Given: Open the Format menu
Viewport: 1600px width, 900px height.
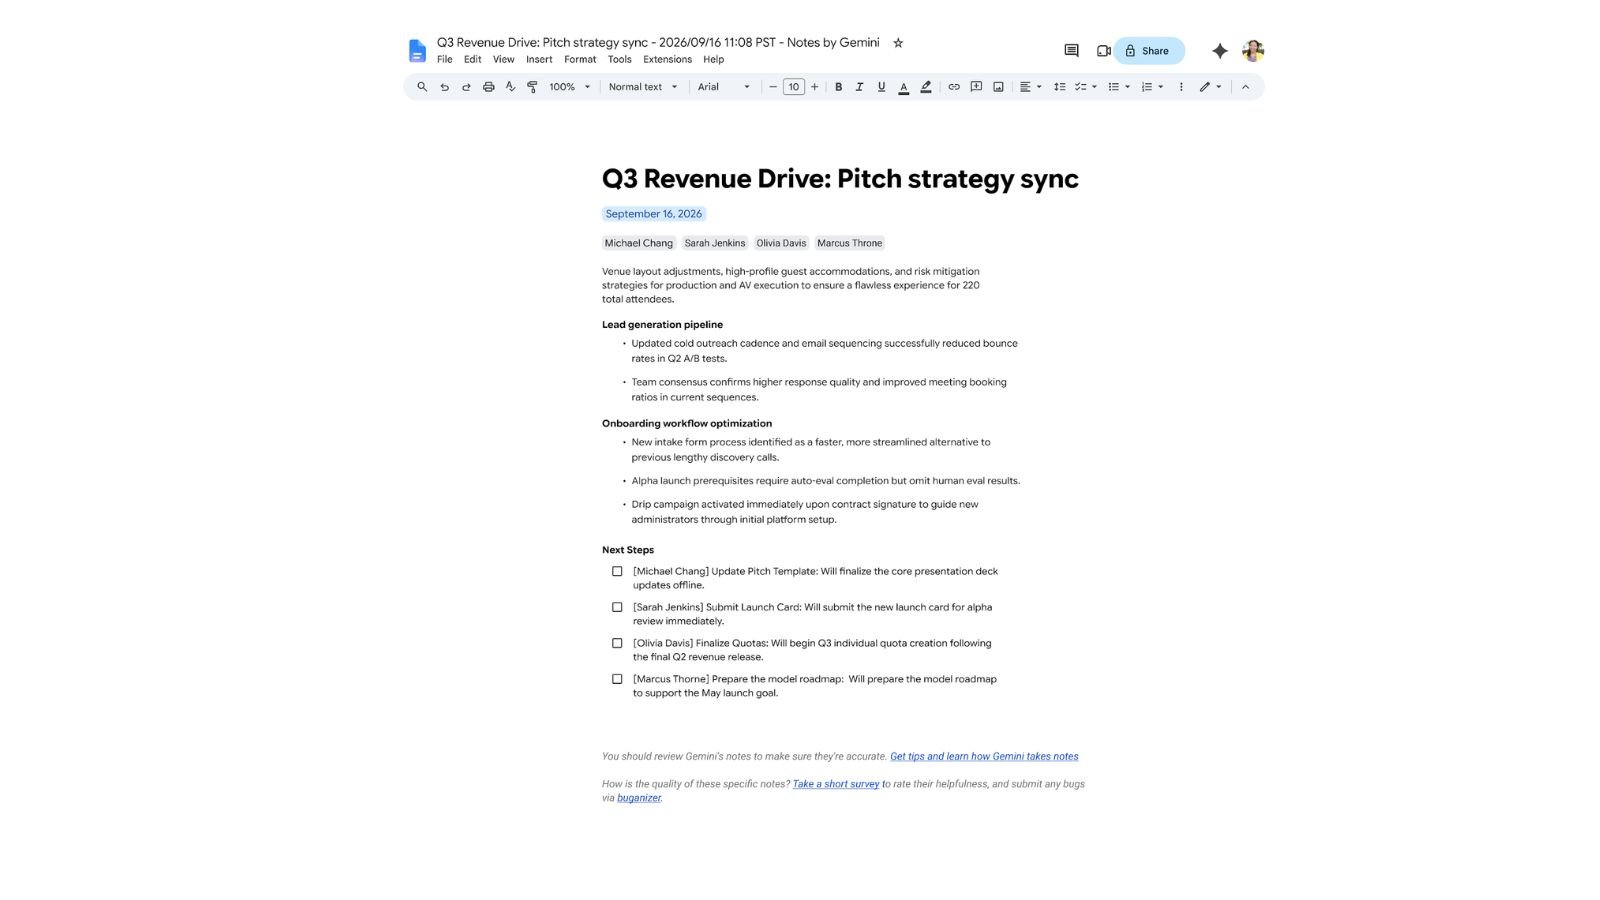Looking at the screenshot, I should 580,60.
